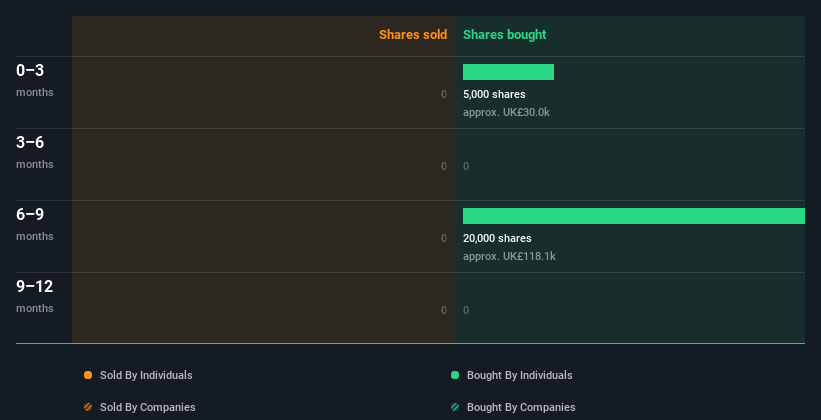The width and height of the screenshot is (821, 420).
Task: Select the 0–3 months row label
Action: (x=35, y=80)
